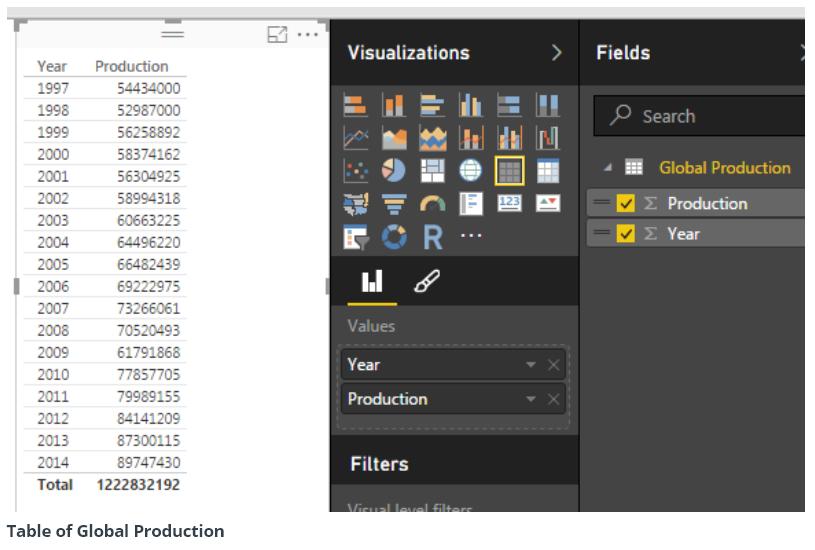Image resolution: width=815 pixels, height=550 pixels.
Task: Select the matrix visualization icon
Action: click(548, 171)
